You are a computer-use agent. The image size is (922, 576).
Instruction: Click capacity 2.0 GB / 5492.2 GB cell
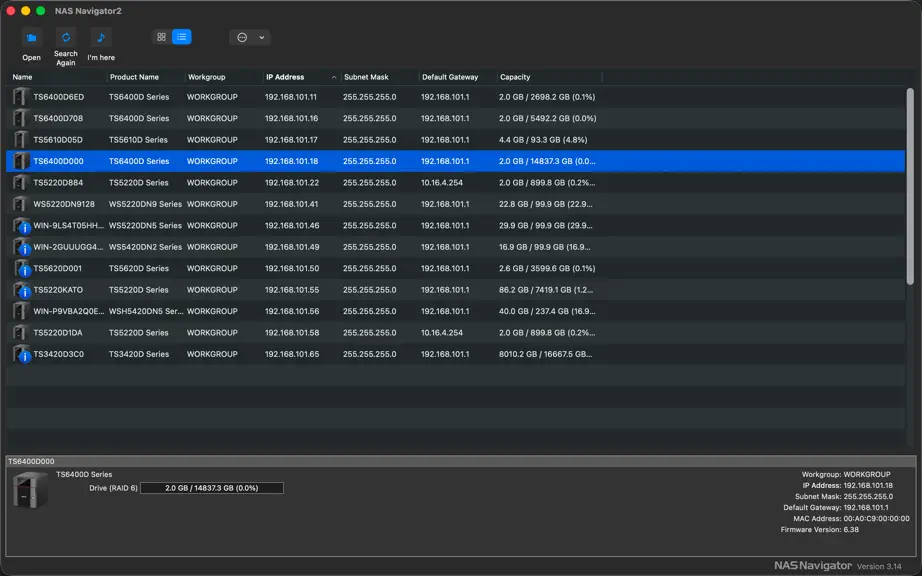547,118
